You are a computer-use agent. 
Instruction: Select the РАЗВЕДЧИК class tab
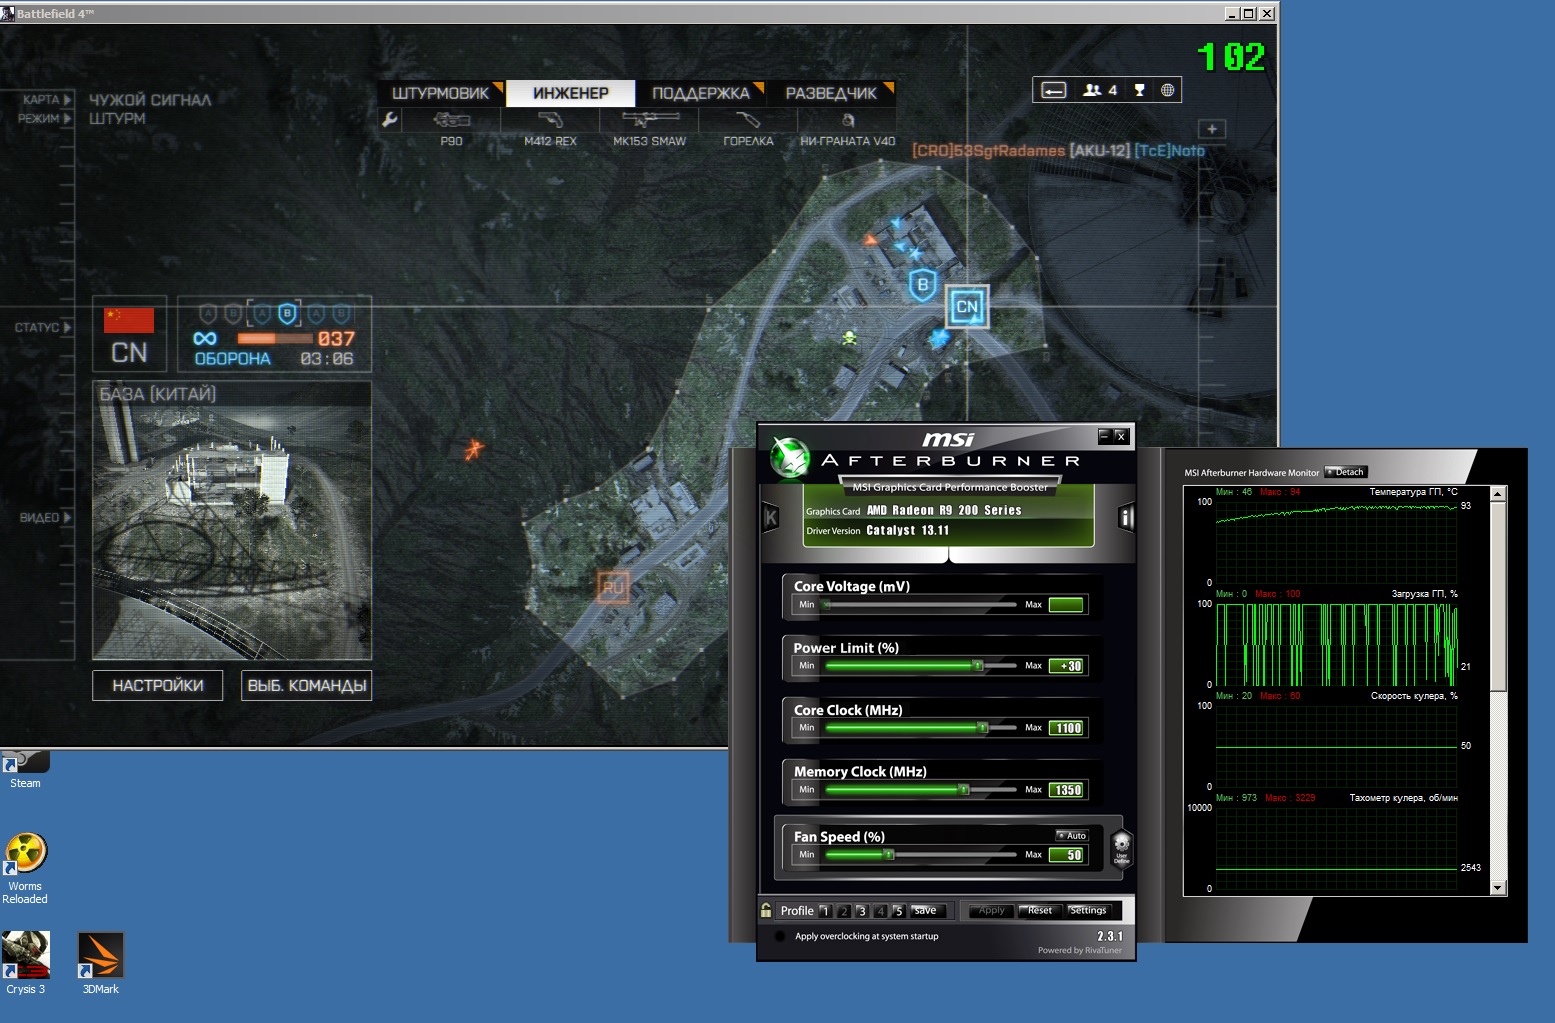[x=831, y=93]
